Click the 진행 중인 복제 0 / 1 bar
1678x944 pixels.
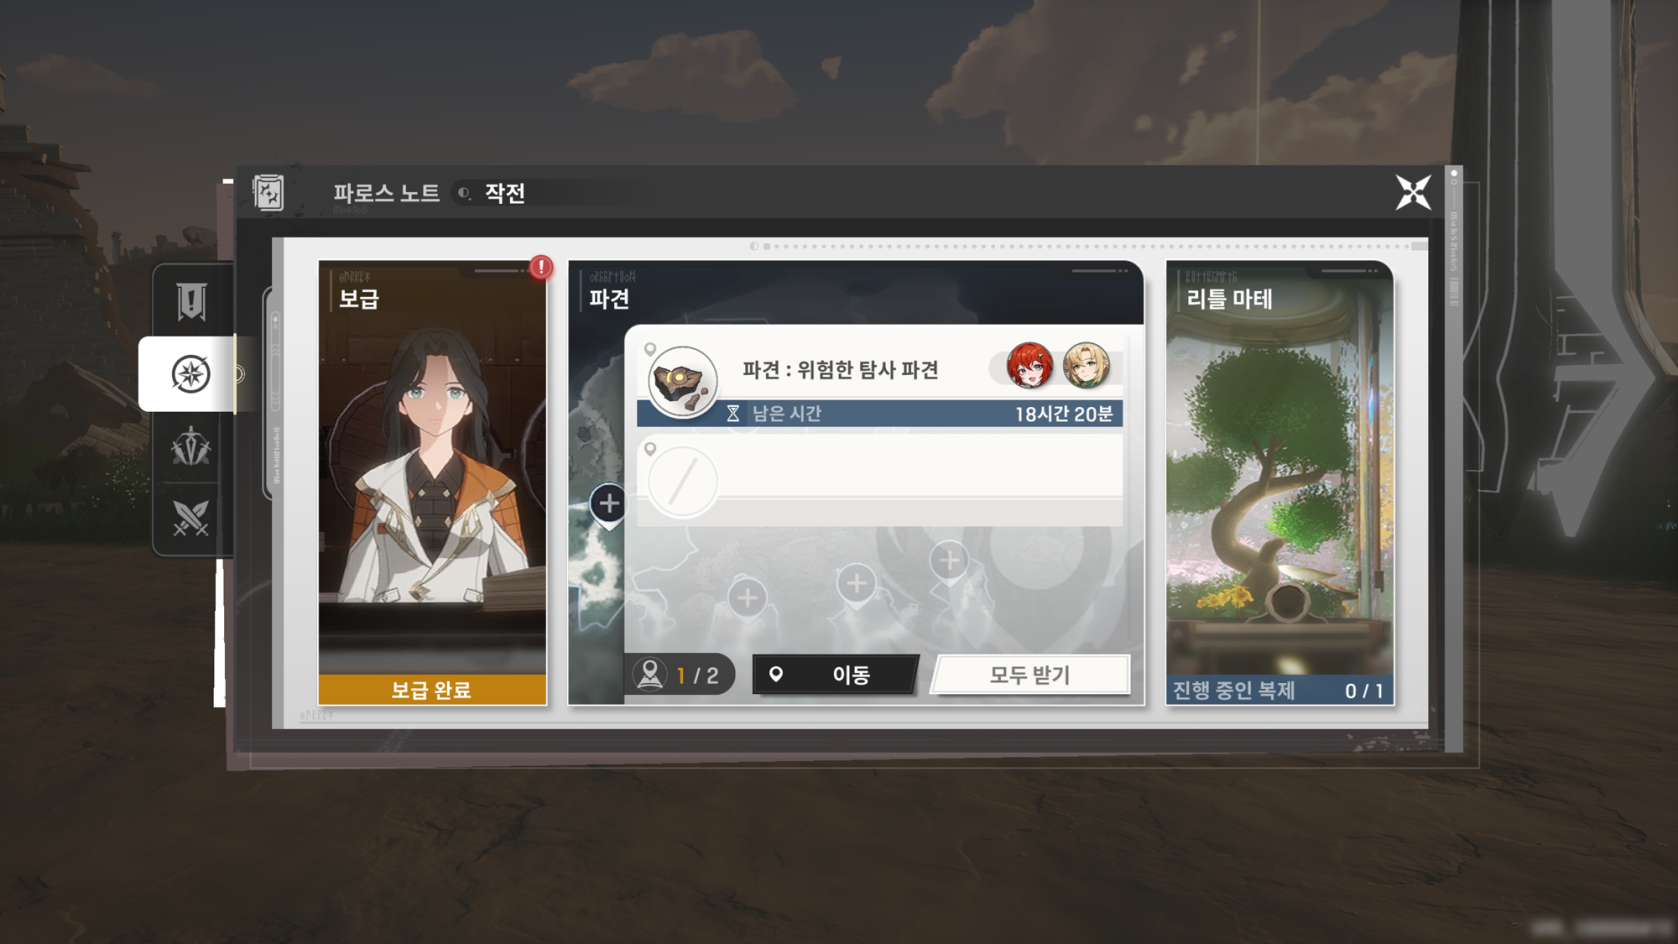tap(1279, 690)
